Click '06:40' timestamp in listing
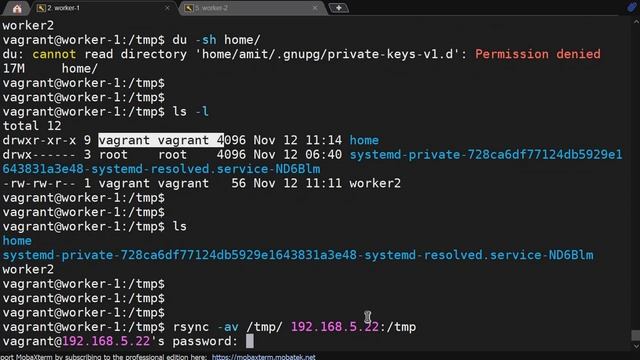The height and width of the screenshot is (360, 640). tap(324, 154)
